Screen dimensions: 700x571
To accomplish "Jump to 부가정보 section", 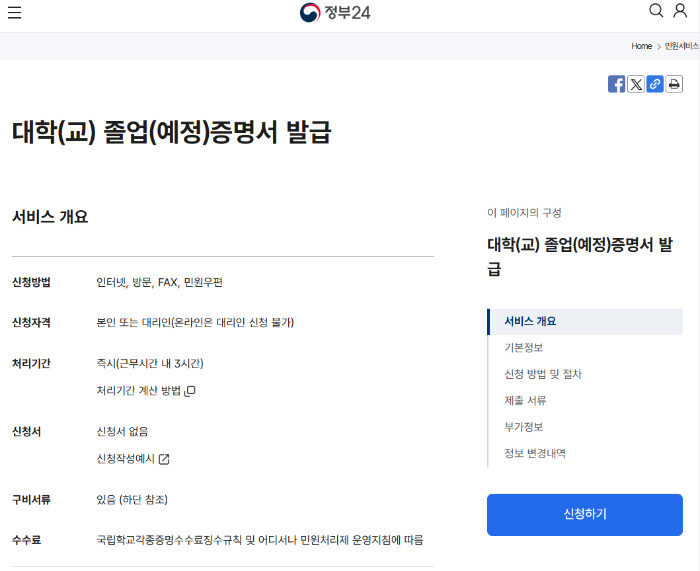I will [x=524, y=427].
